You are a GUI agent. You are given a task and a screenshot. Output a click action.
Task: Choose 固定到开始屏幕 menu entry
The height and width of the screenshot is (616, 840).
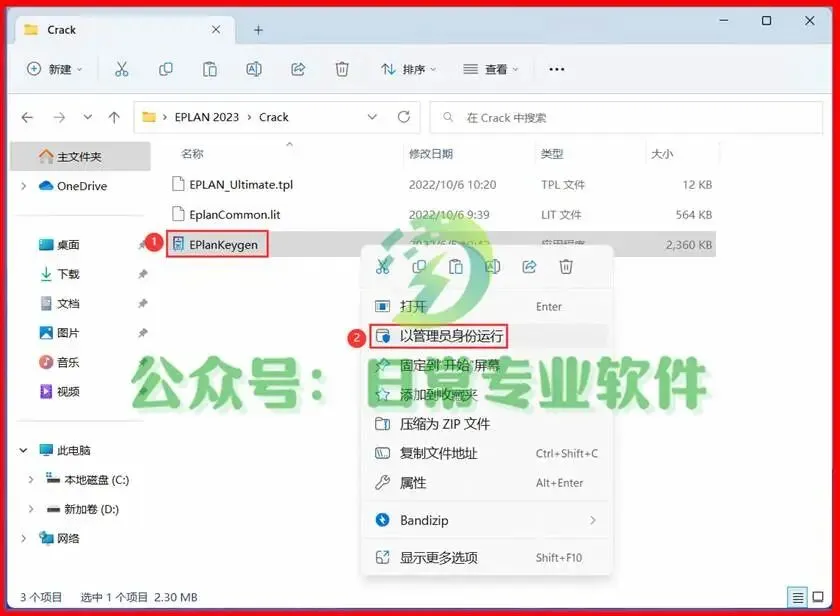[x=486, y=365]
